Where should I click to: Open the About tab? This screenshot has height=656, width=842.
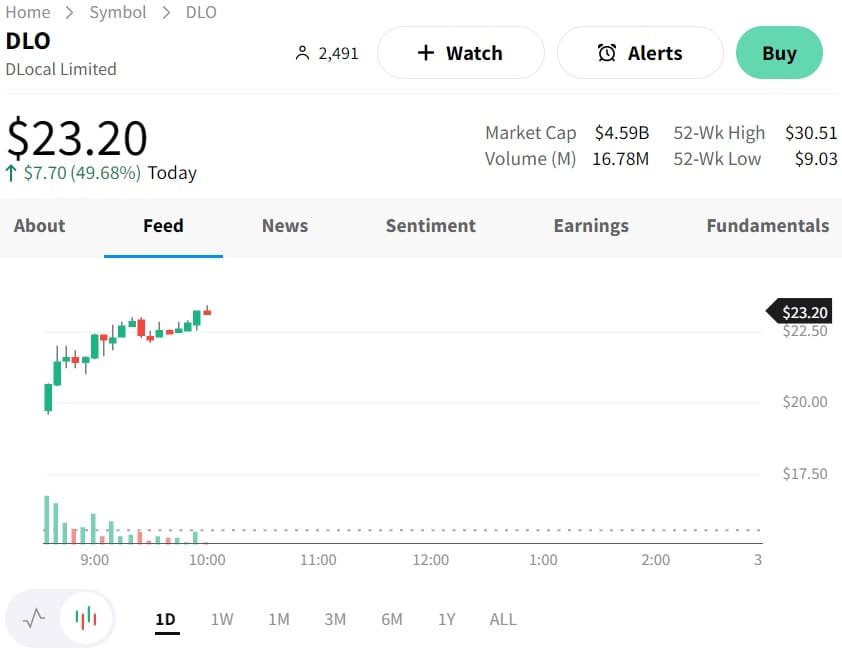click(x=39, y=225)
